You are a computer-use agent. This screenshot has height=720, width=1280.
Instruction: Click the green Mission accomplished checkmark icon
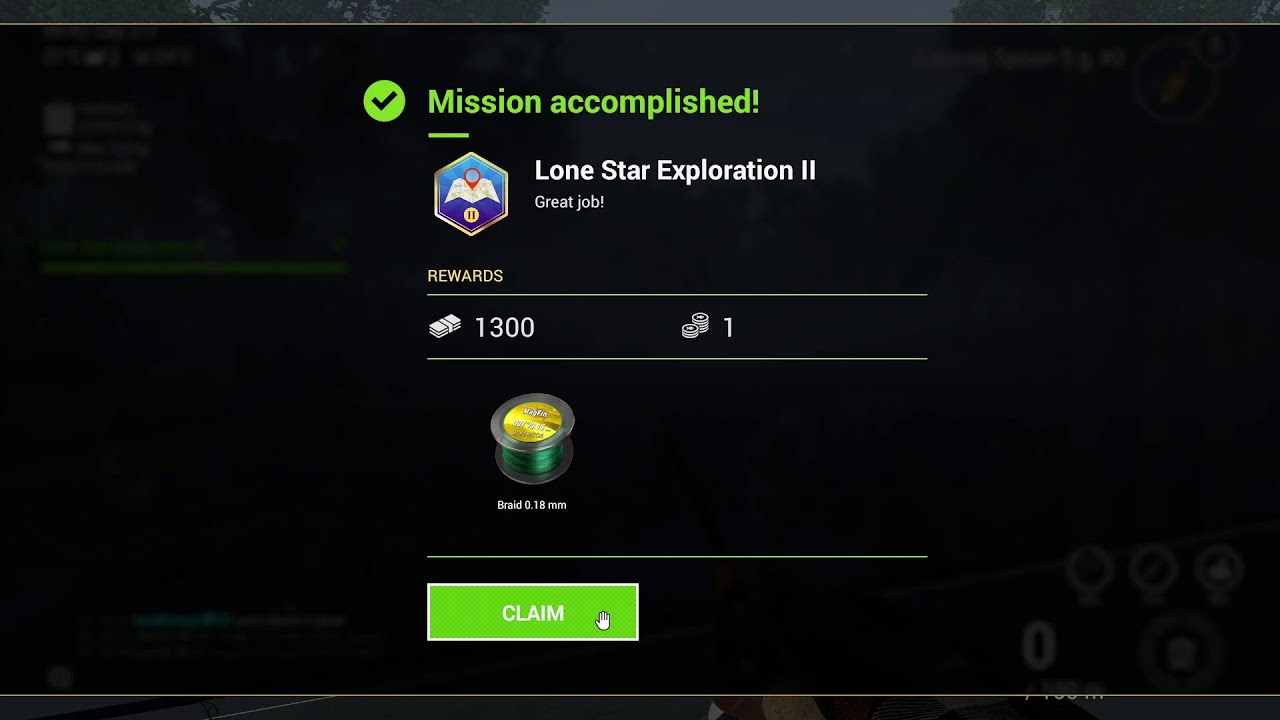[x=384, y=101]
